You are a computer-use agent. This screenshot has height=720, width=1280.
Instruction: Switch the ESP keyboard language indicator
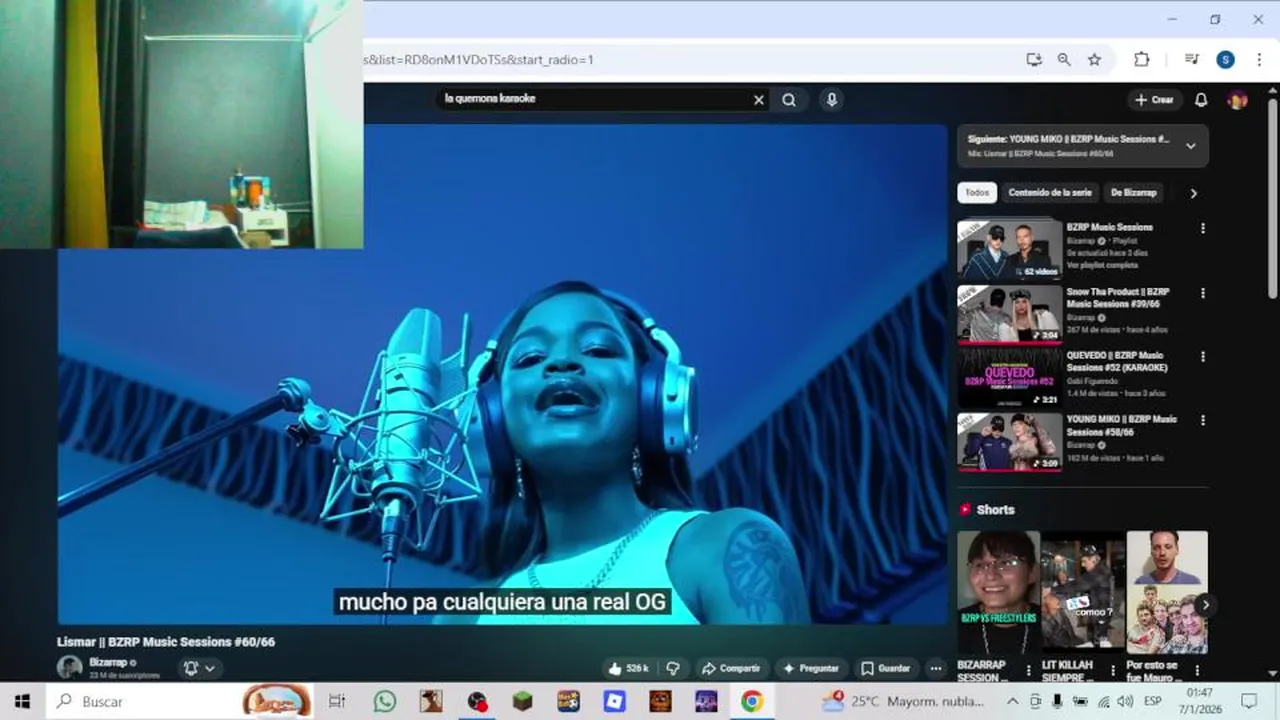tap(1152, 702)
